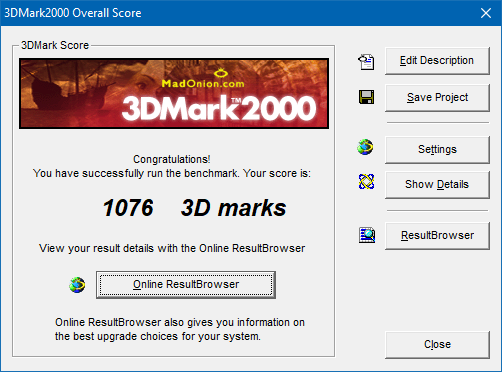The width and height of the screenshot is (502, 372).
Task: Click the magnifier icon beside ResultBrowser
Action: 367,235
